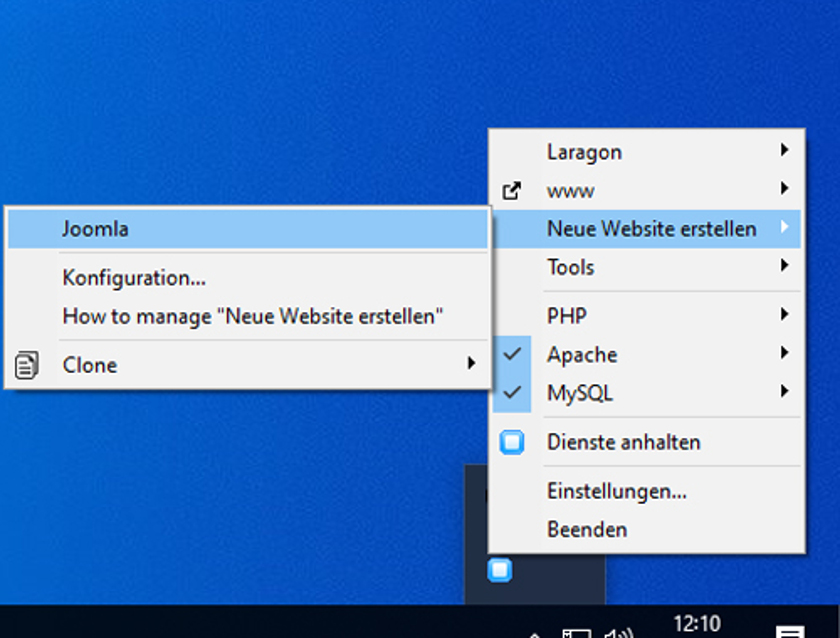Expand arrow next to www
840x638 pixels.
point(784,188)
